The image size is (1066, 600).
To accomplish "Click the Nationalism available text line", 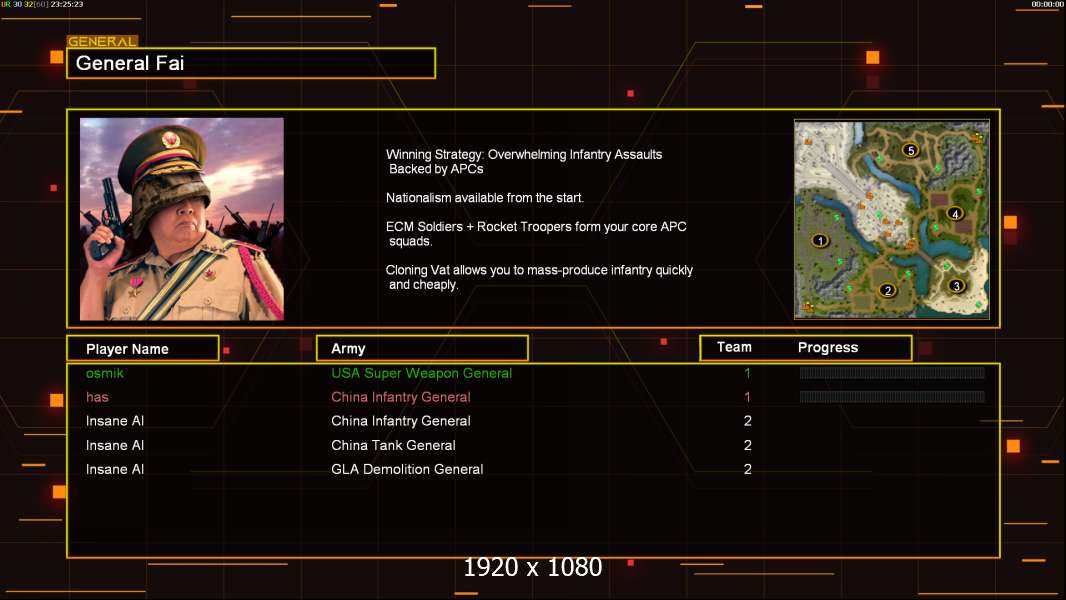I will pos(485,198).
